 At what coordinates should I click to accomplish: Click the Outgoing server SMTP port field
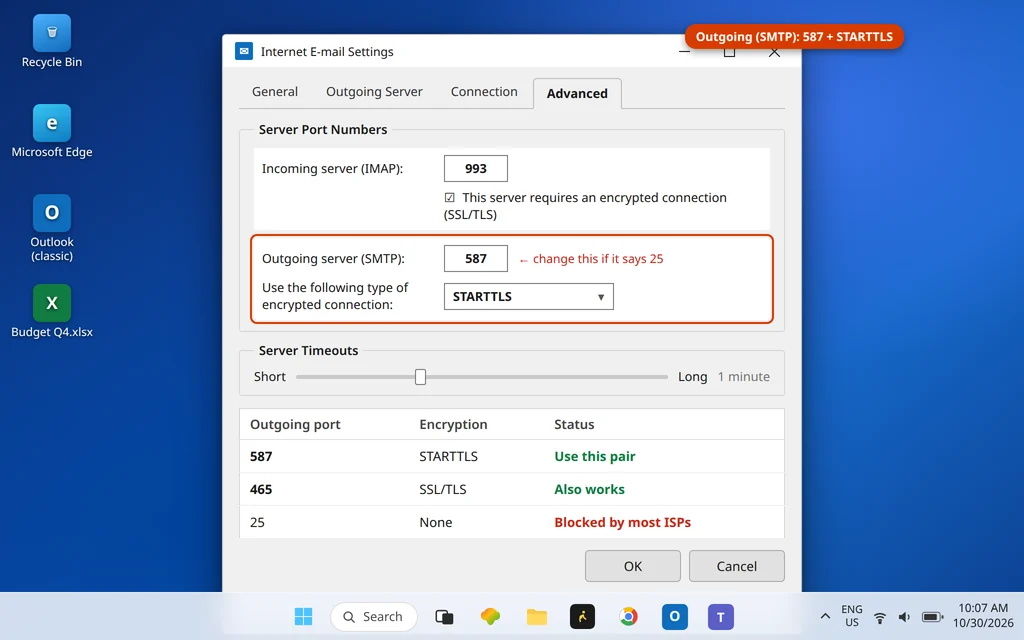(475, 259)
